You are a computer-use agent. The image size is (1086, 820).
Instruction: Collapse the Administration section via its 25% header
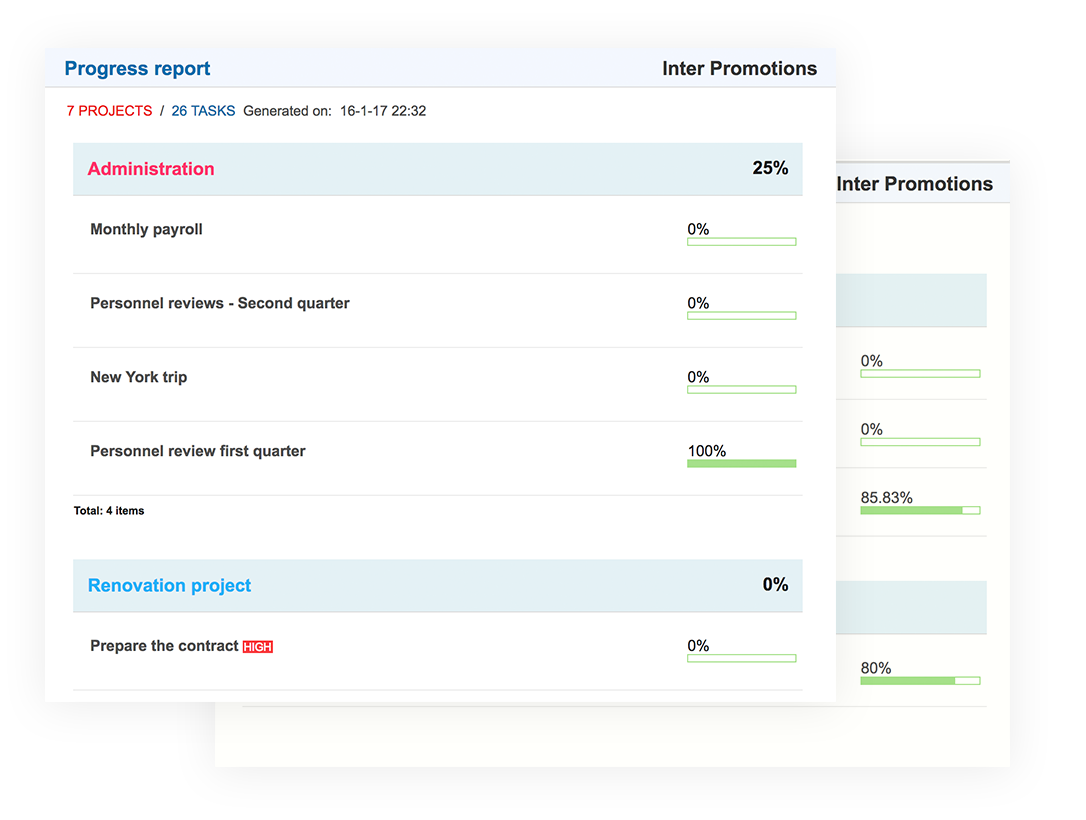tap(770, 168)
